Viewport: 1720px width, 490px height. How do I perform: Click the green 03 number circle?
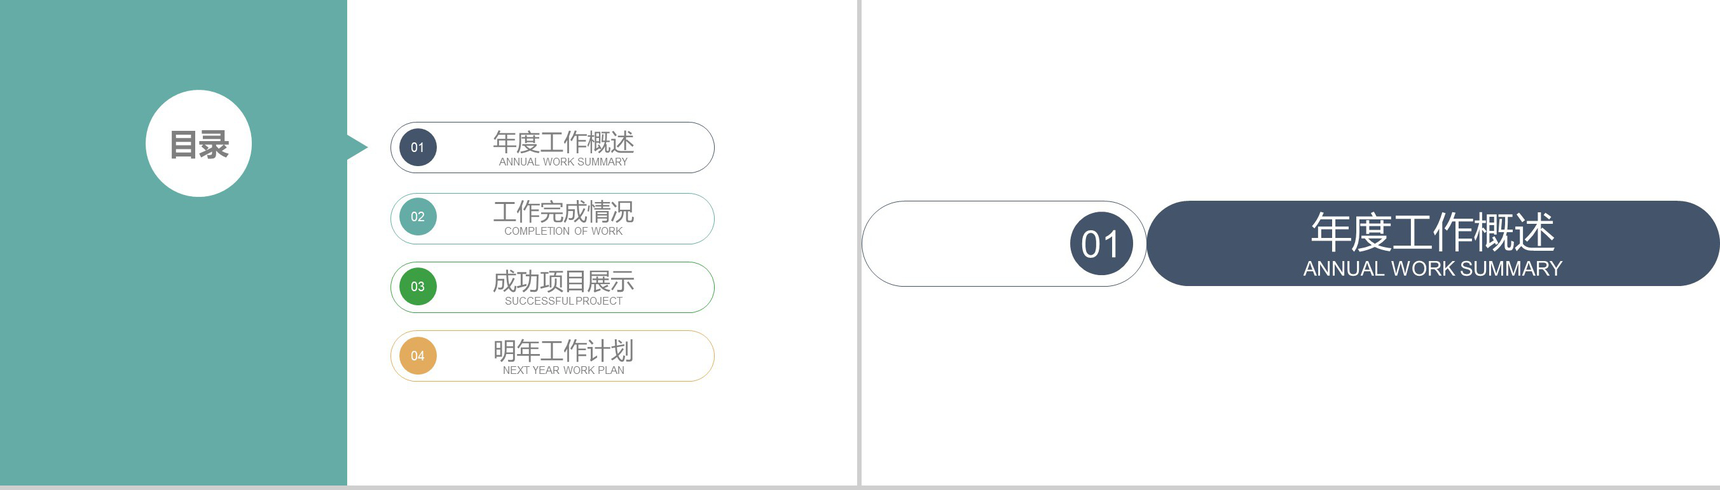click(x=418, y=287)
